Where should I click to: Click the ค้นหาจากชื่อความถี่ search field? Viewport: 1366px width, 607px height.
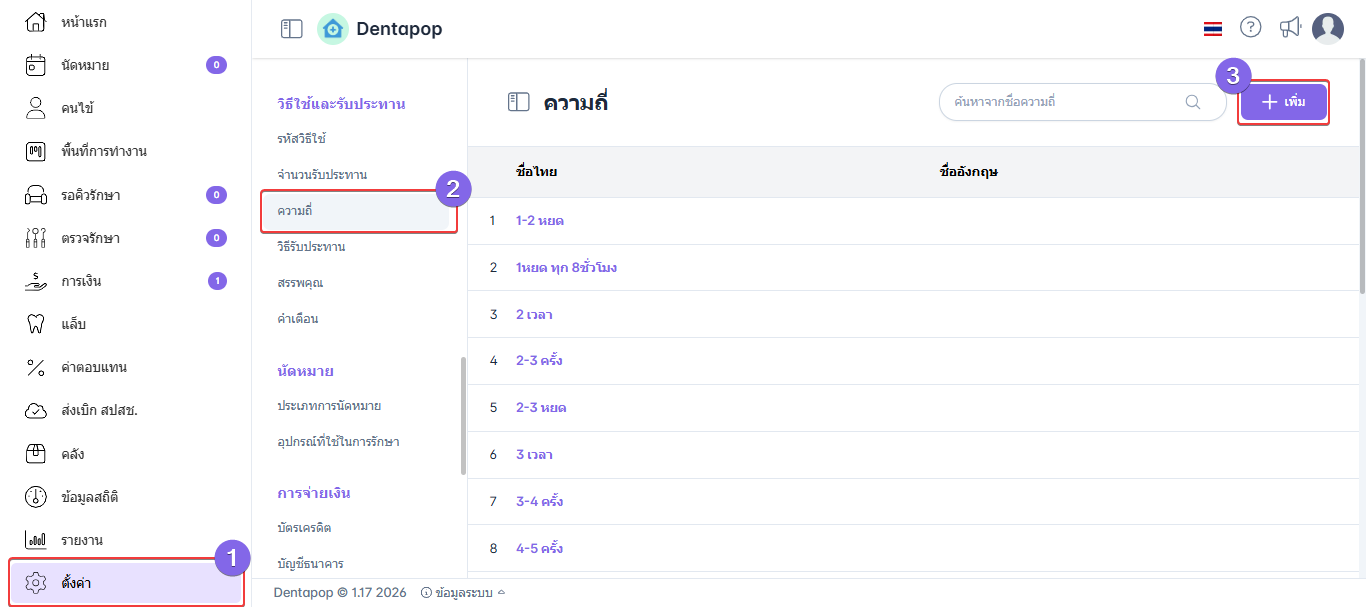1065,102
